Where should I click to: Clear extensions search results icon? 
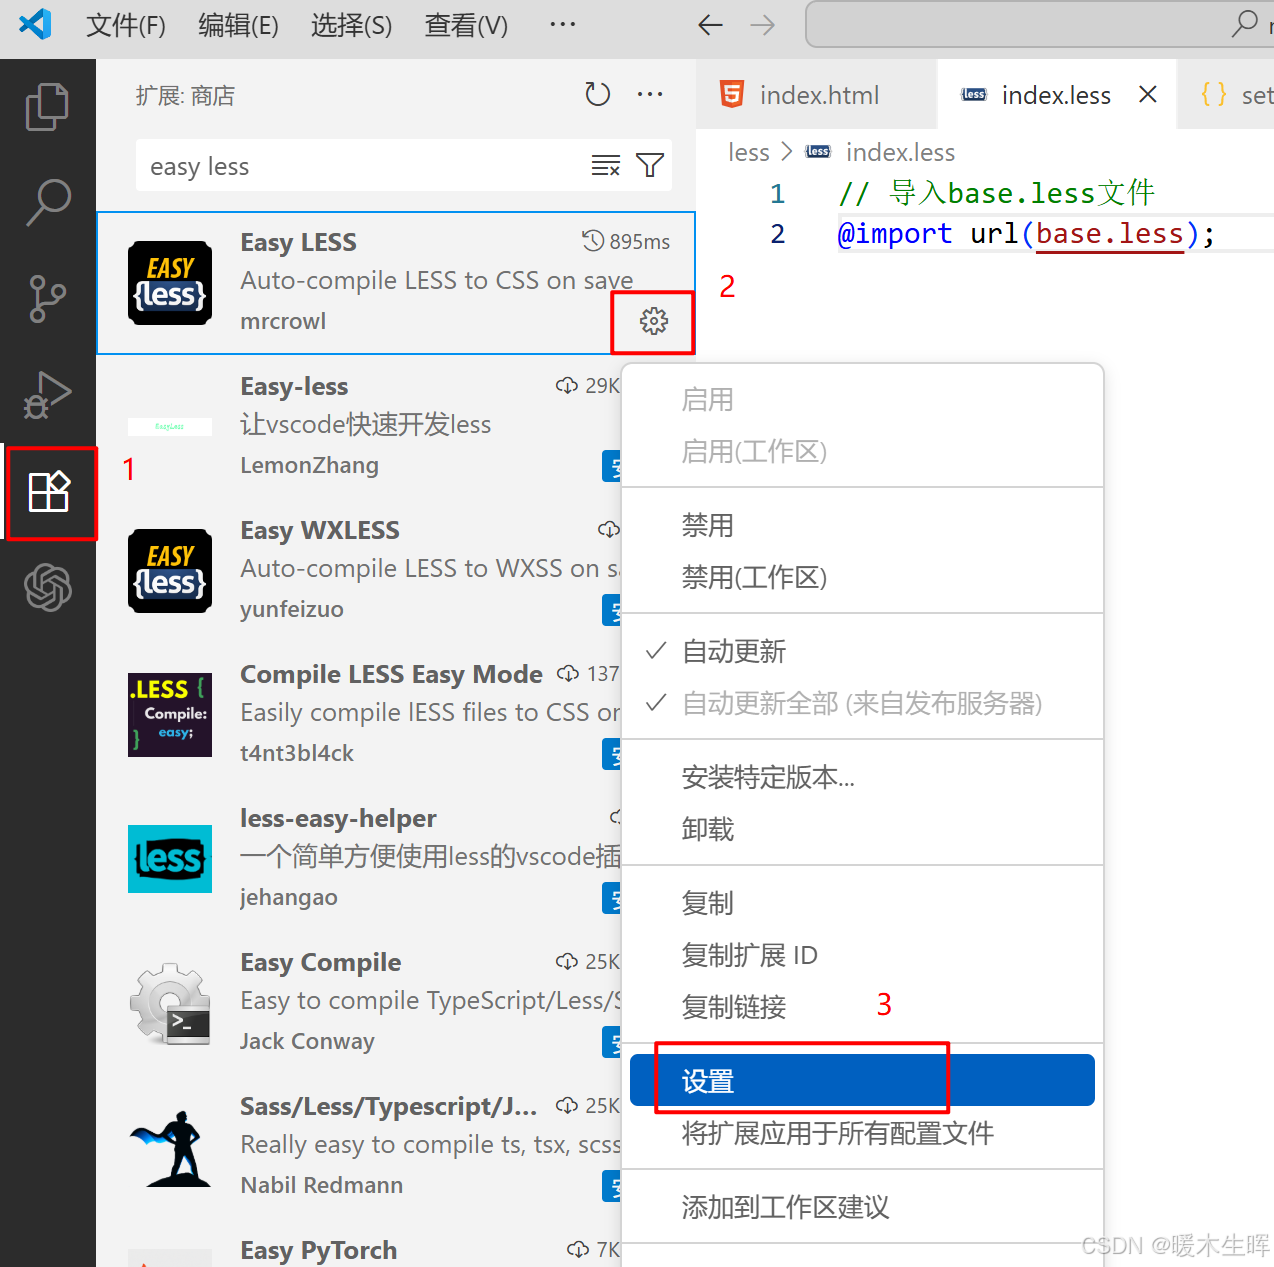606,165
